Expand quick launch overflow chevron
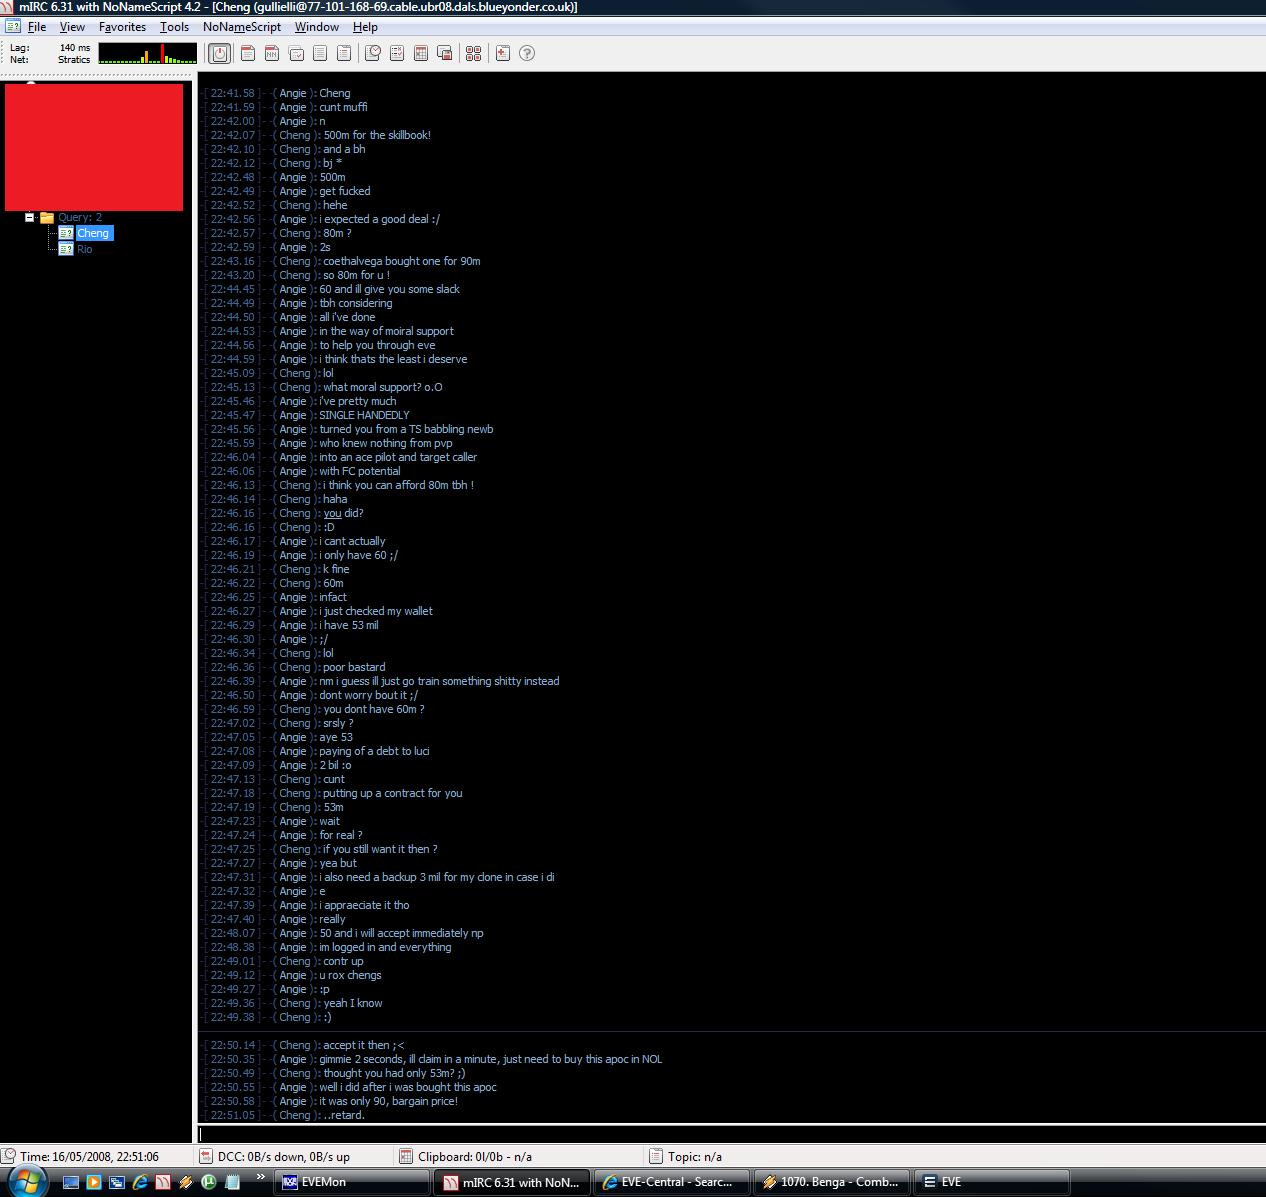 coord(261,1177)
